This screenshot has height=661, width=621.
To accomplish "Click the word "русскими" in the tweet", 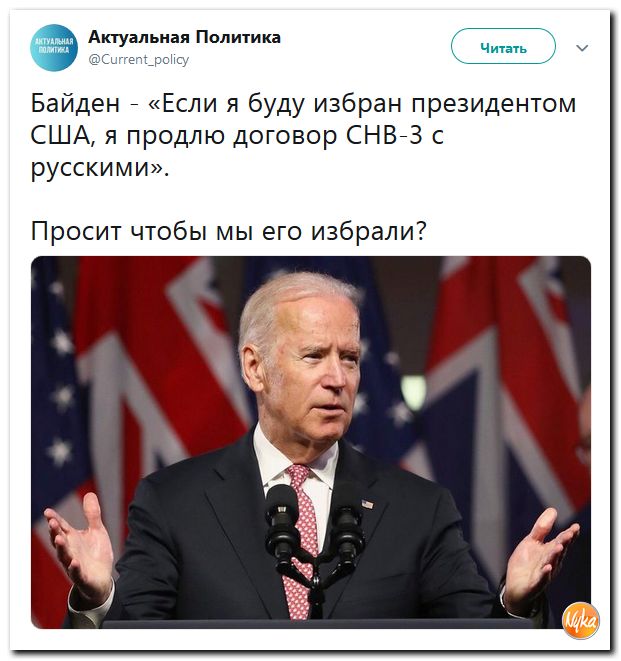I will [91, 168].
